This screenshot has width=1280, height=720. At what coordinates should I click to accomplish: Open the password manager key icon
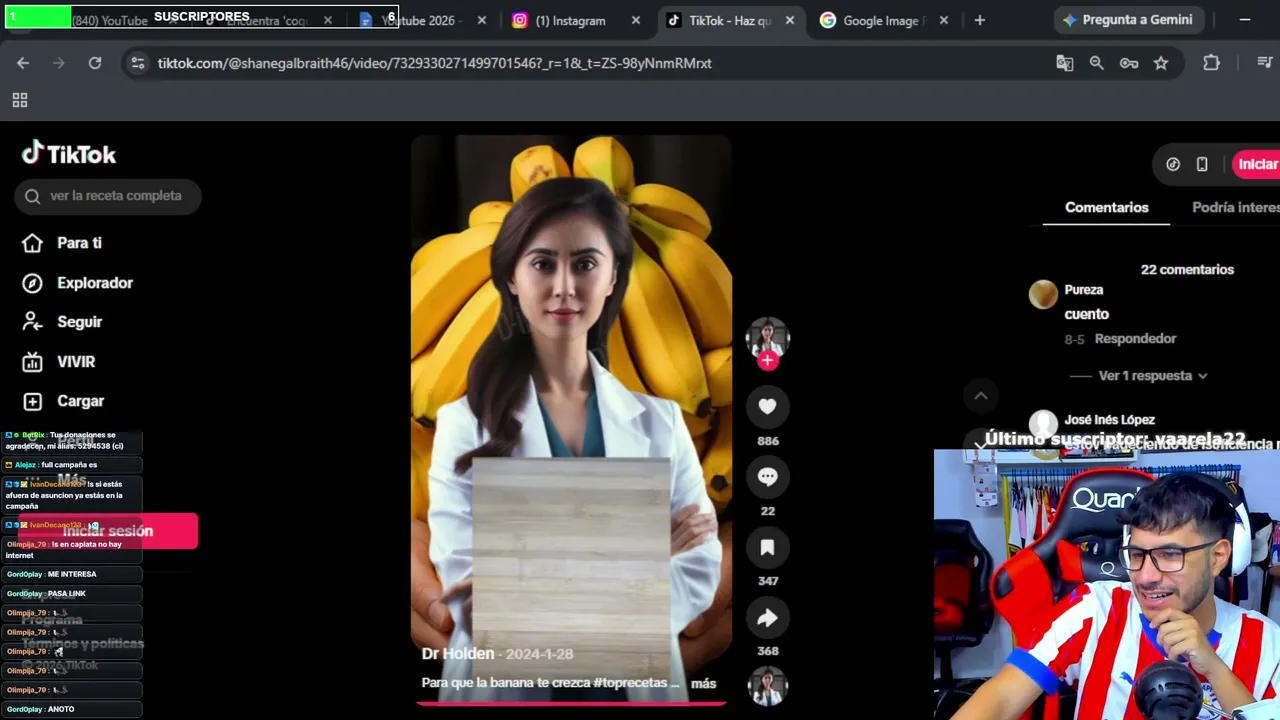click(x=1129, y=63)
